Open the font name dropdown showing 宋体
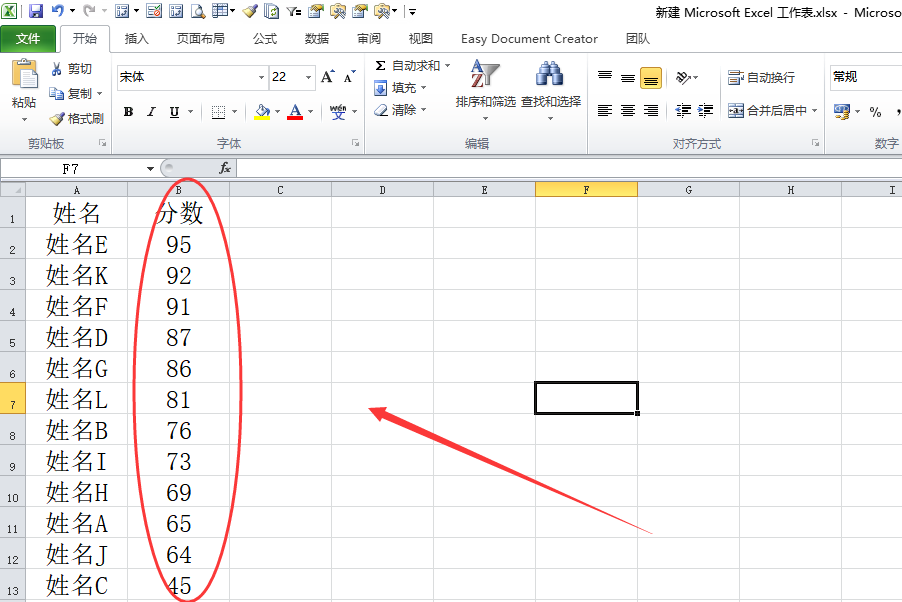The height and width of the screenshot is (602, 902). tap(261, 77)
